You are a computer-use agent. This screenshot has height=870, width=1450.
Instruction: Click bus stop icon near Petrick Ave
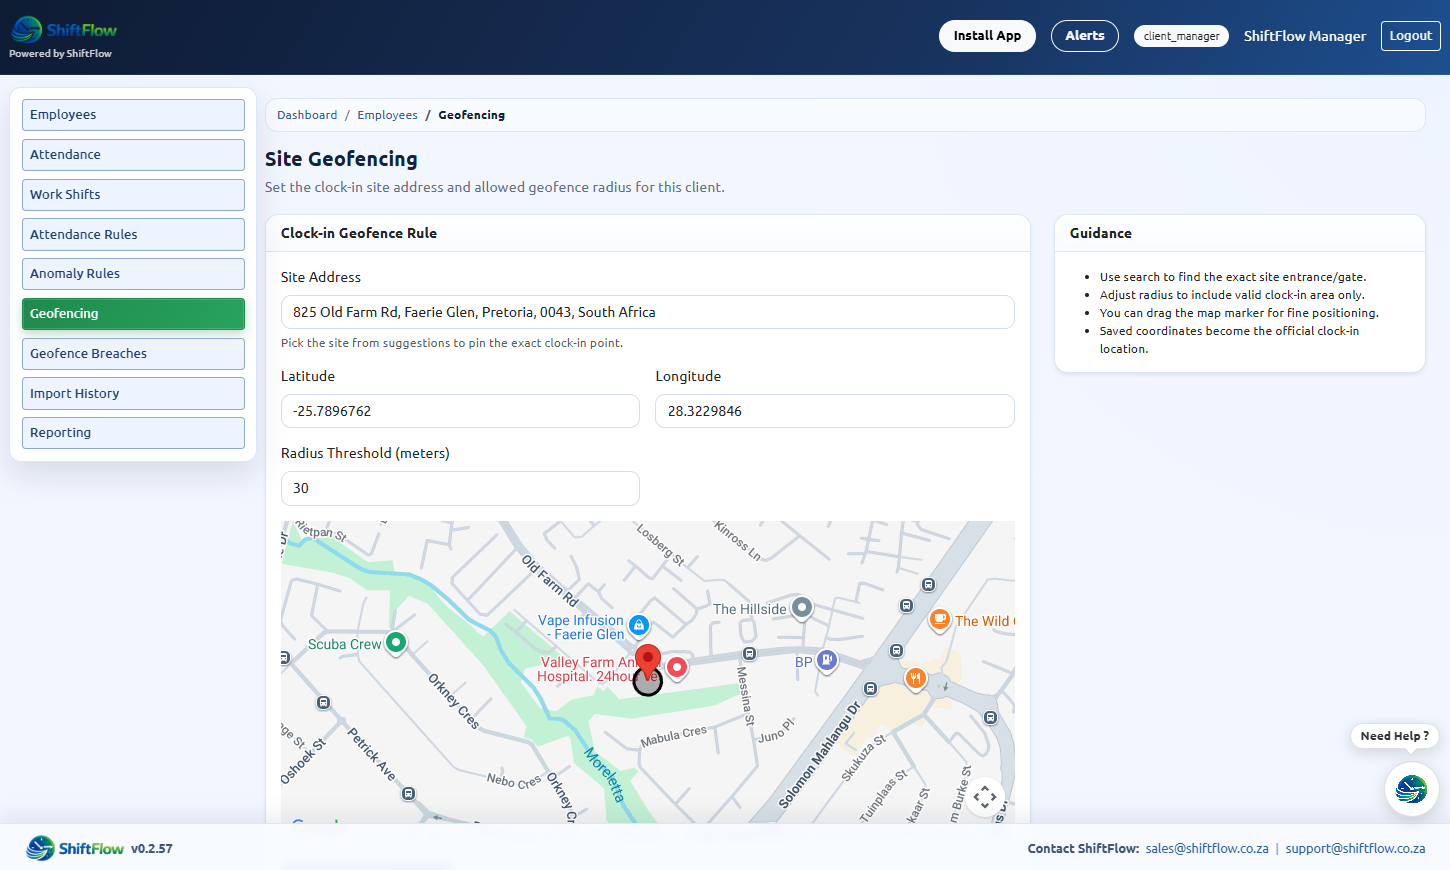pos(408,794)
